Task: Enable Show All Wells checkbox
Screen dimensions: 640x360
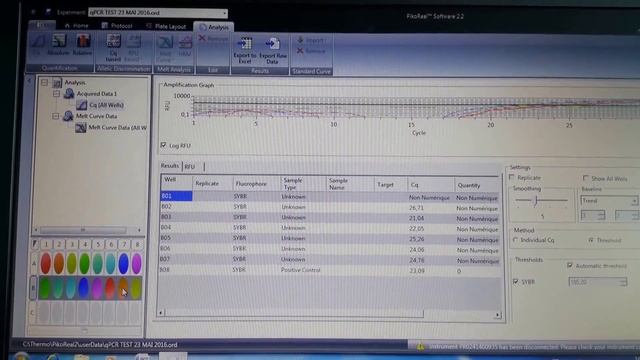Action: 586,178
